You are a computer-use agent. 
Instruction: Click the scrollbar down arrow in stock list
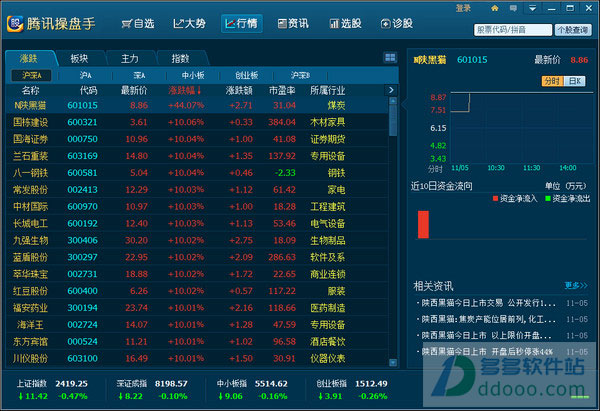tap(393, 362)
